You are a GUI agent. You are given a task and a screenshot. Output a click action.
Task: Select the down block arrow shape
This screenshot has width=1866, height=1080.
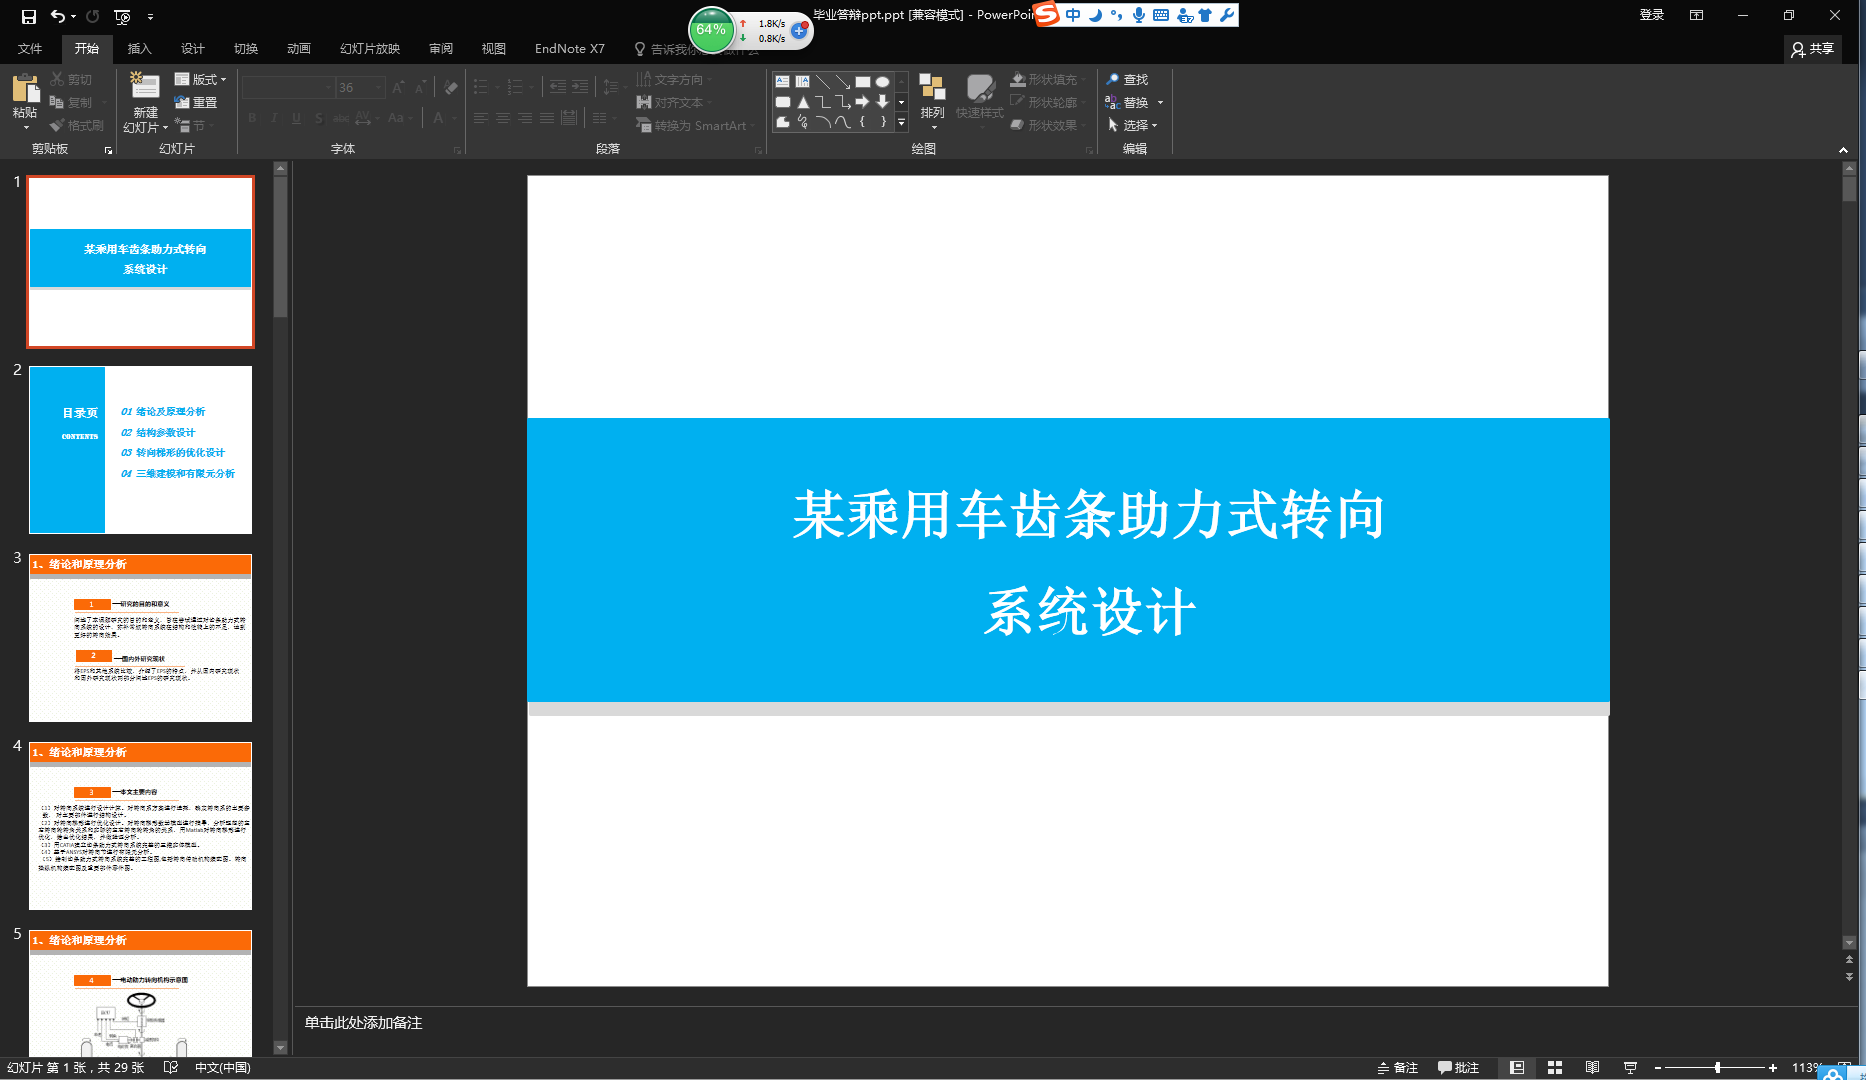pos(882,102)
